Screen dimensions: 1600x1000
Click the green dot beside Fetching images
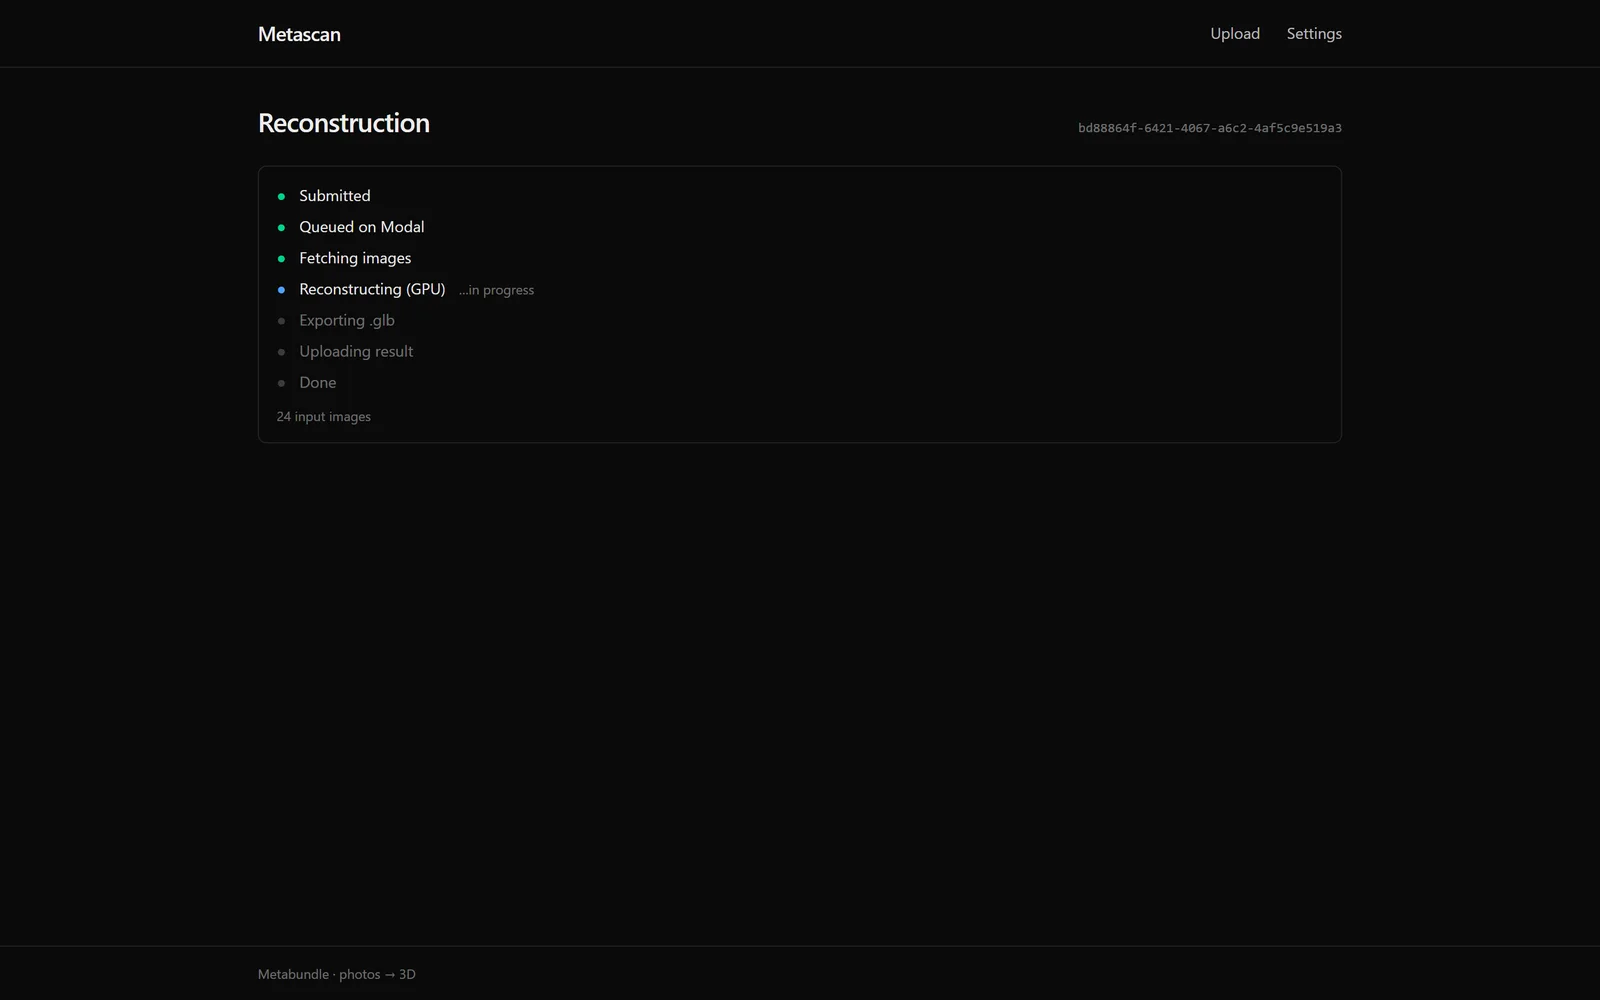[281, 259]
